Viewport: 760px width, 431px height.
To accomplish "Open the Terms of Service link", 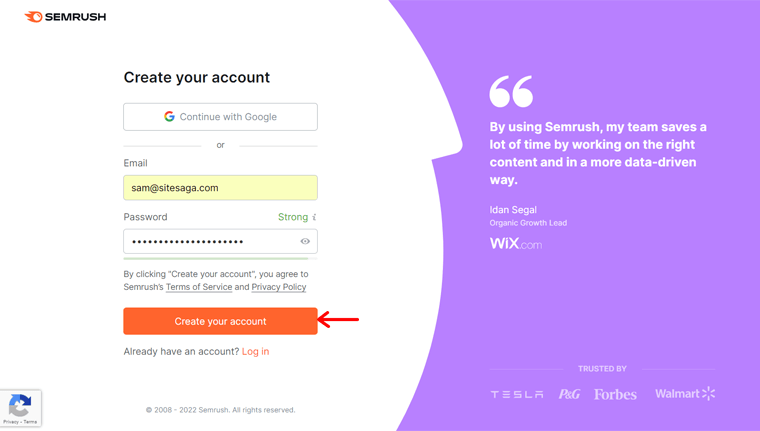I will (x=199, y=287).
